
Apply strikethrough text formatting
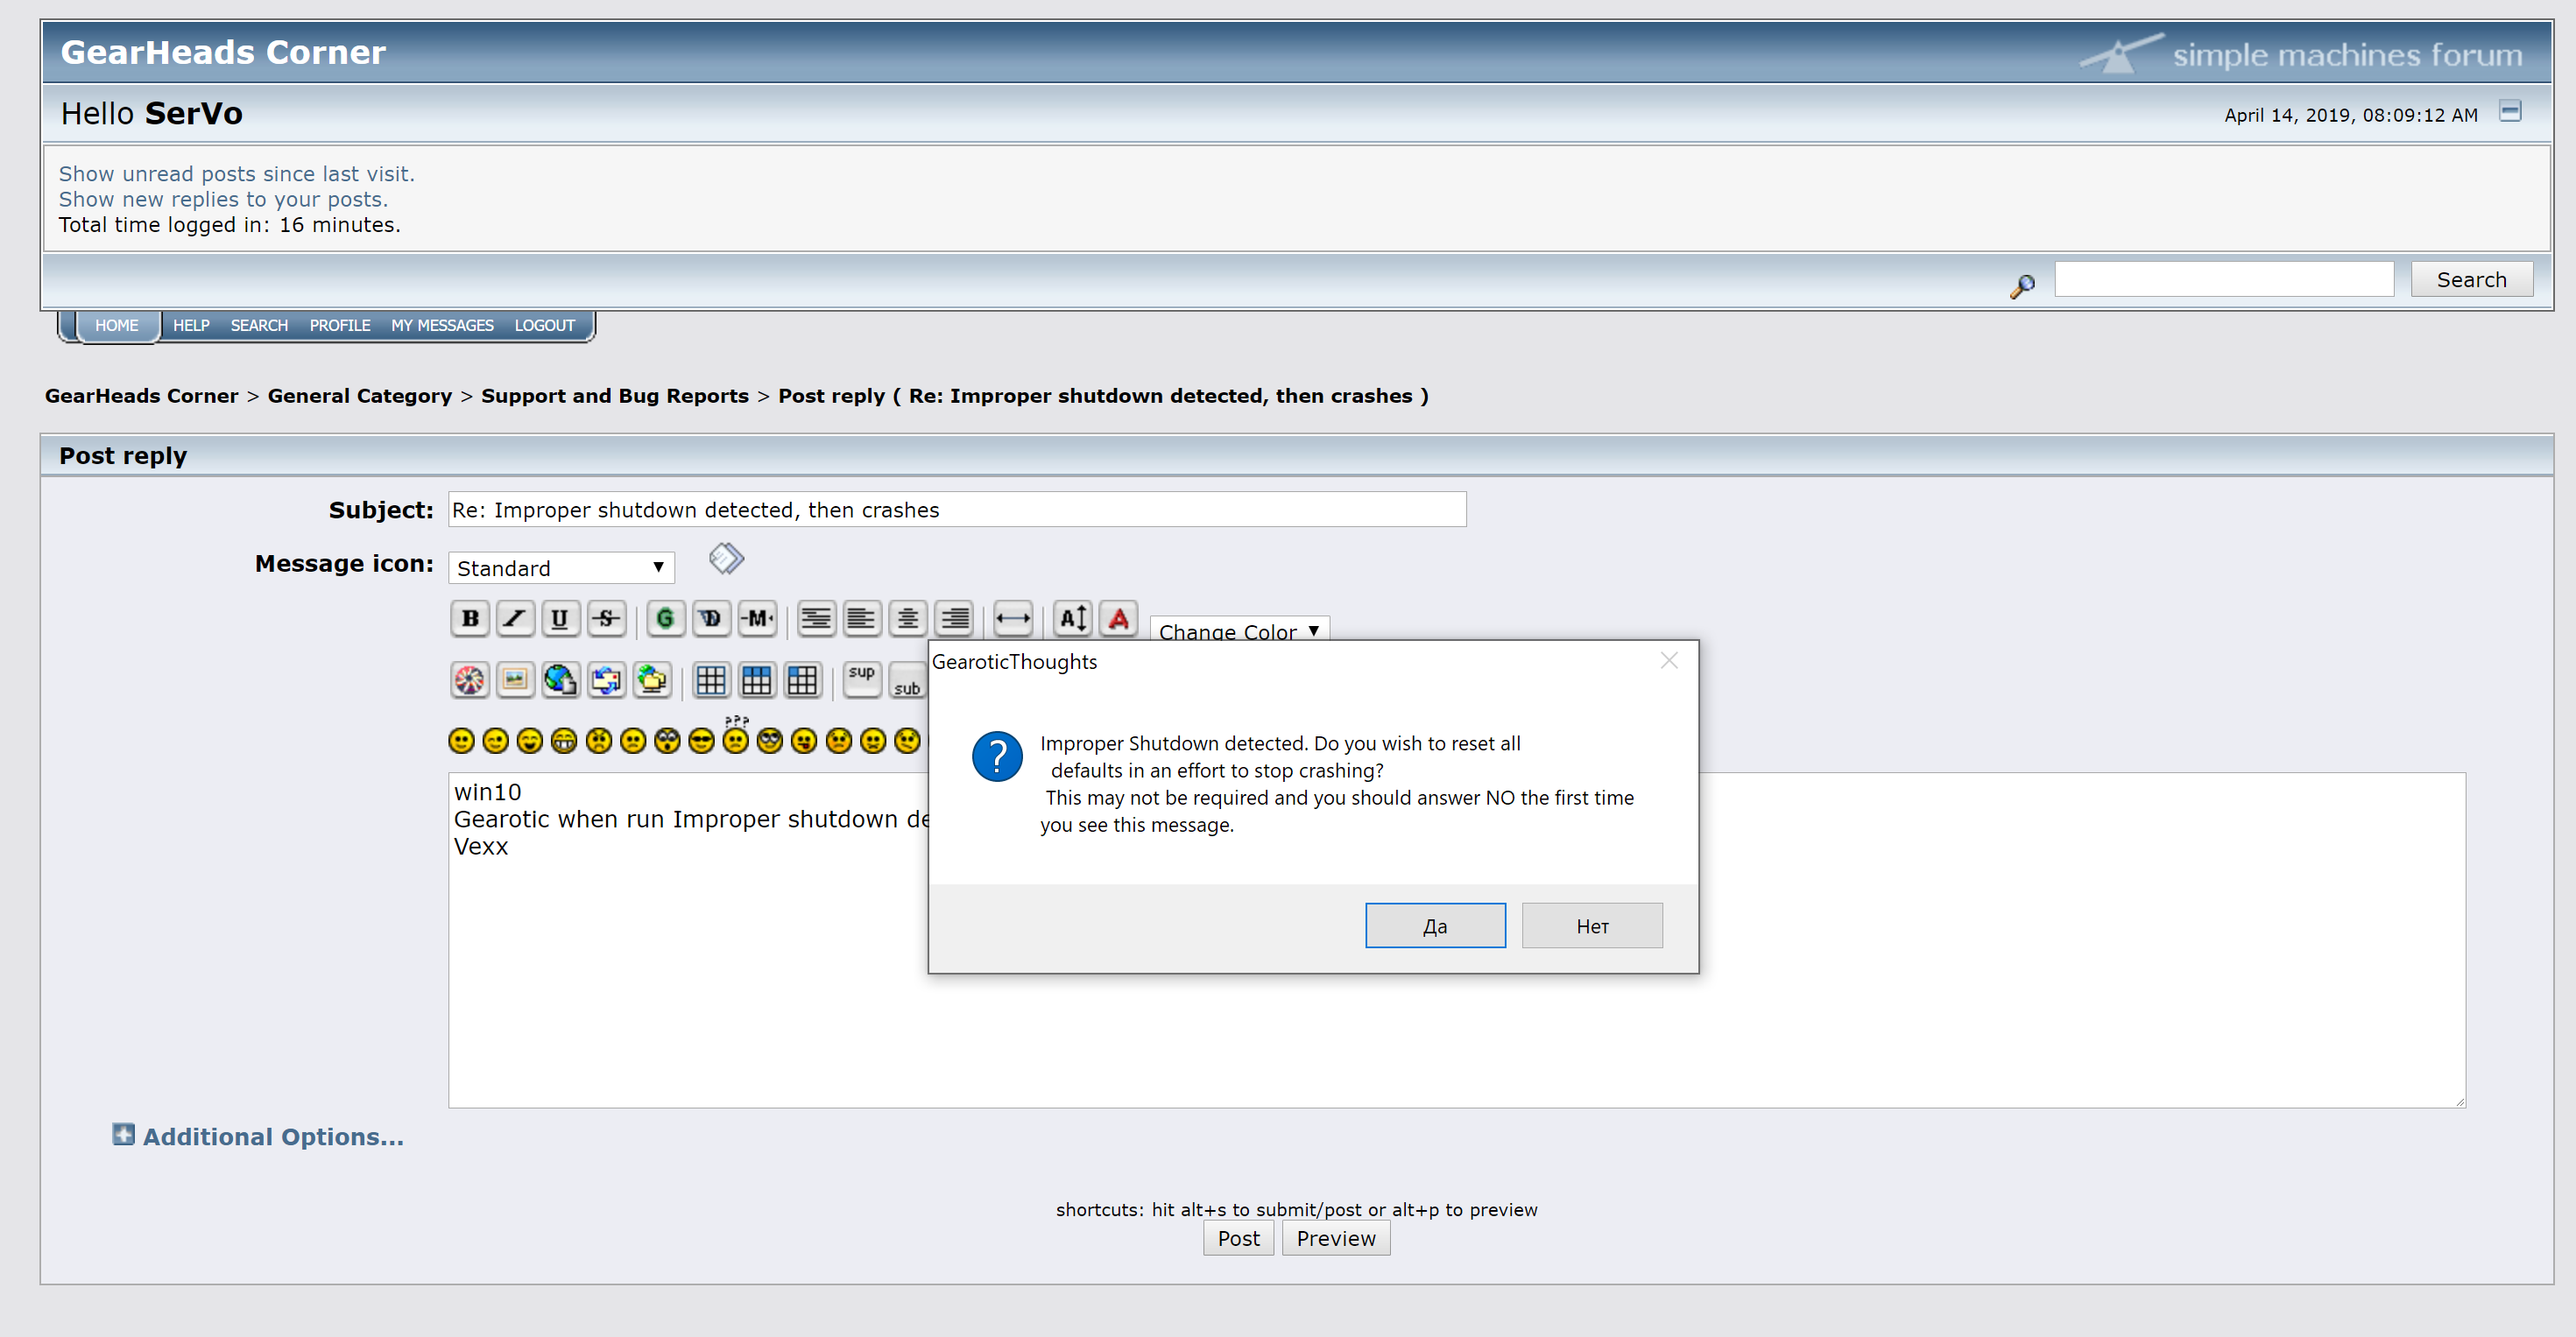pyautogui.click(x=606, y=619)
